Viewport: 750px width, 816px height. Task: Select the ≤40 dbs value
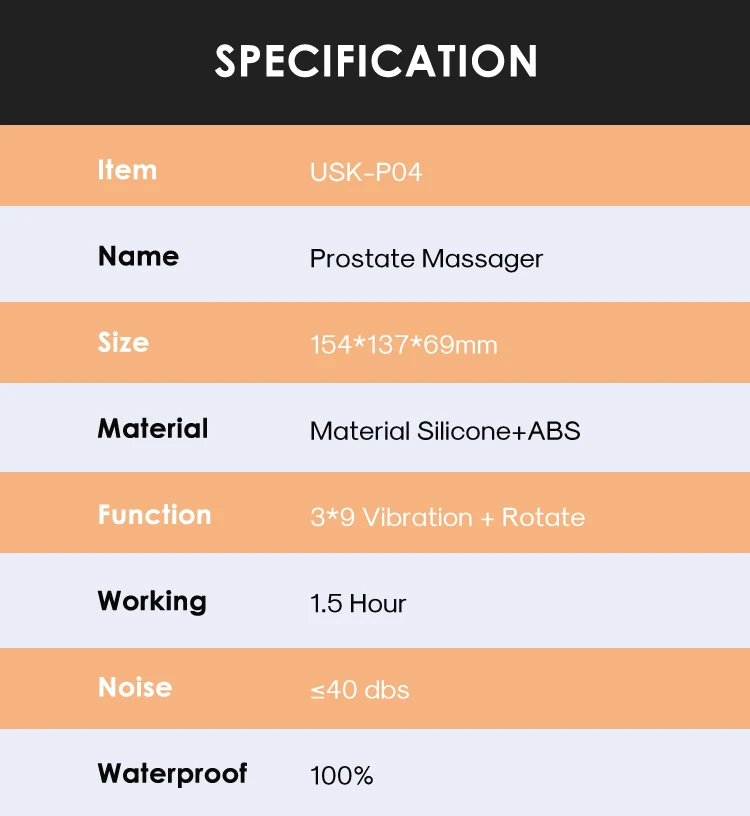click(359, 690)
